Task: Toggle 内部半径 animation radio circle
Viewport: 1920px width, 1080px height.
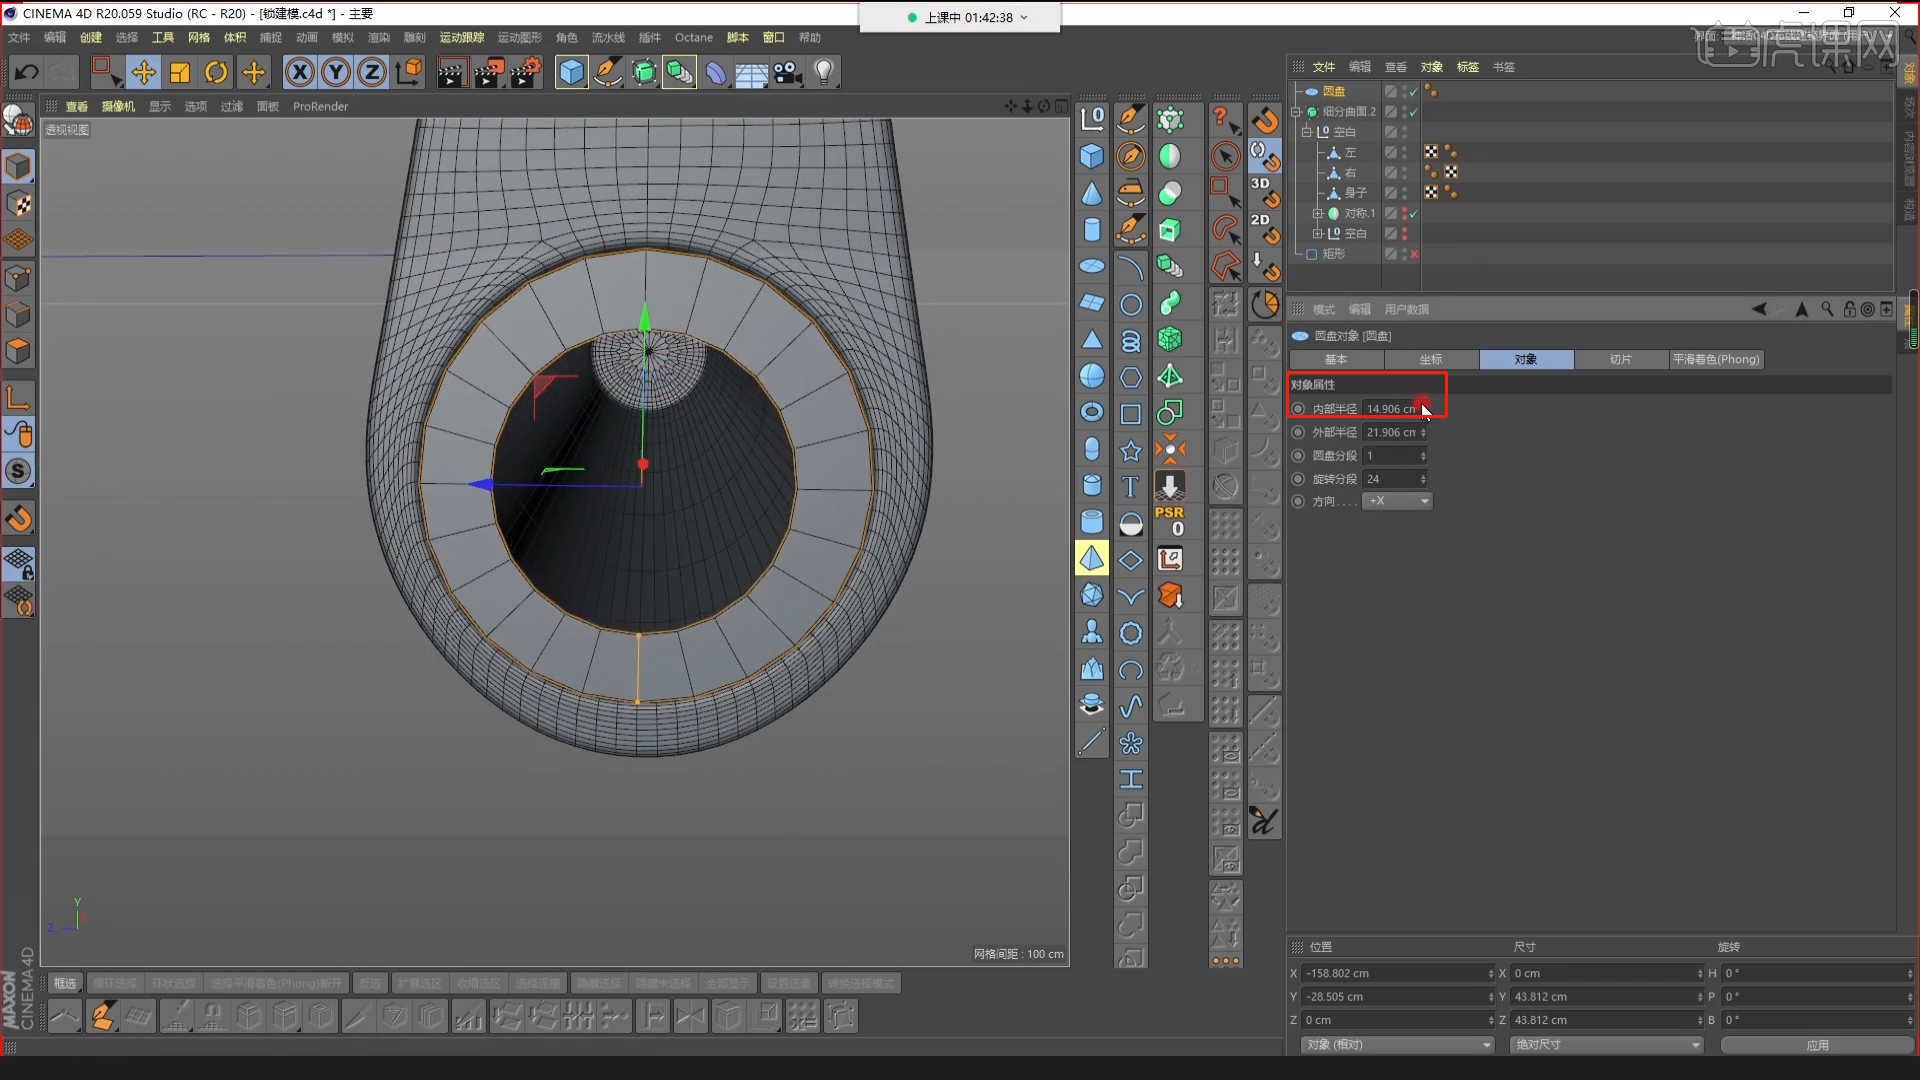Action: (x=1299, y=409)
